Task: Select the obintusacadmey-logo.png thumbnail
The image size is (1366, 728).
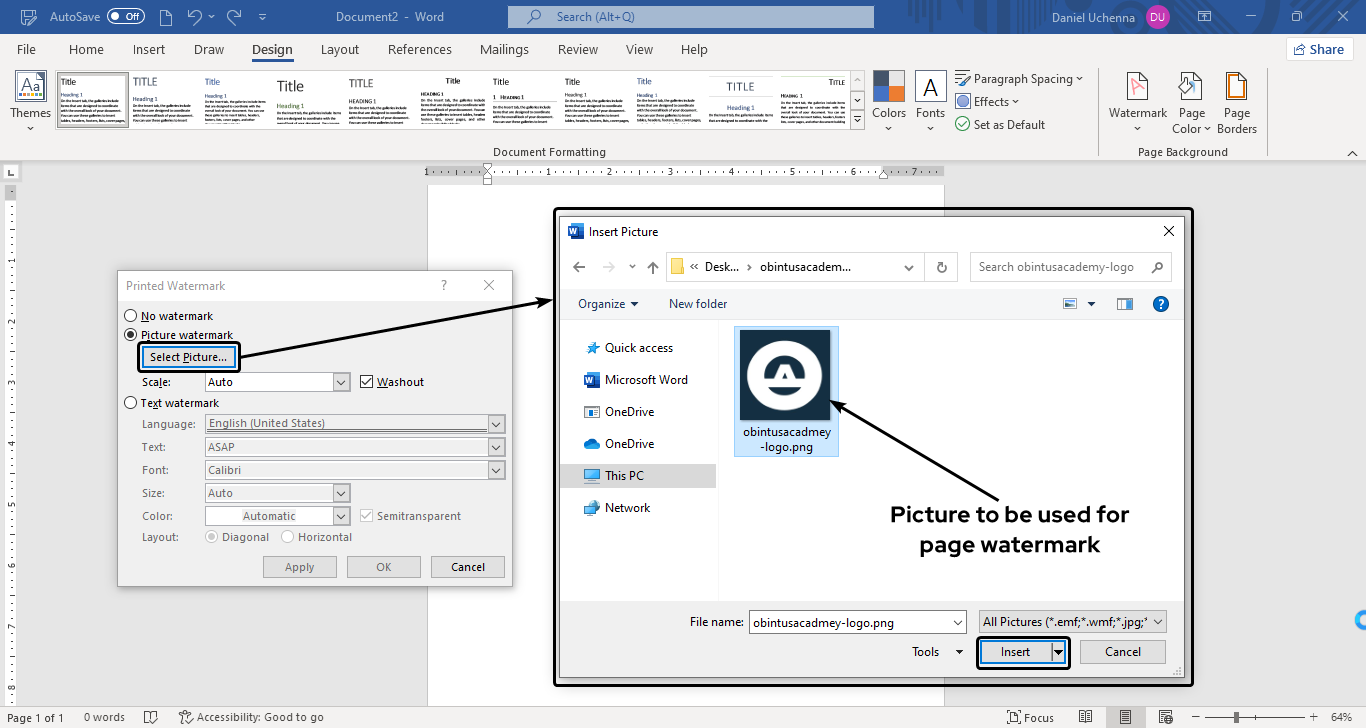Action: point(786,376)
